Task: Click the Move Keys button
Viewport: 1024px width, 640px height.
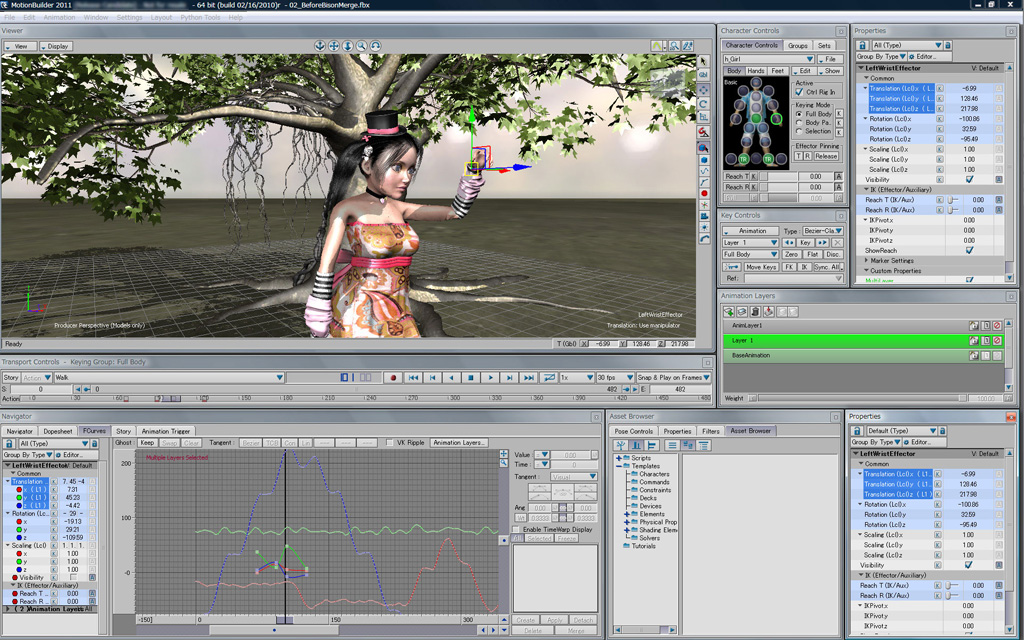Action: tap(761, 267)
